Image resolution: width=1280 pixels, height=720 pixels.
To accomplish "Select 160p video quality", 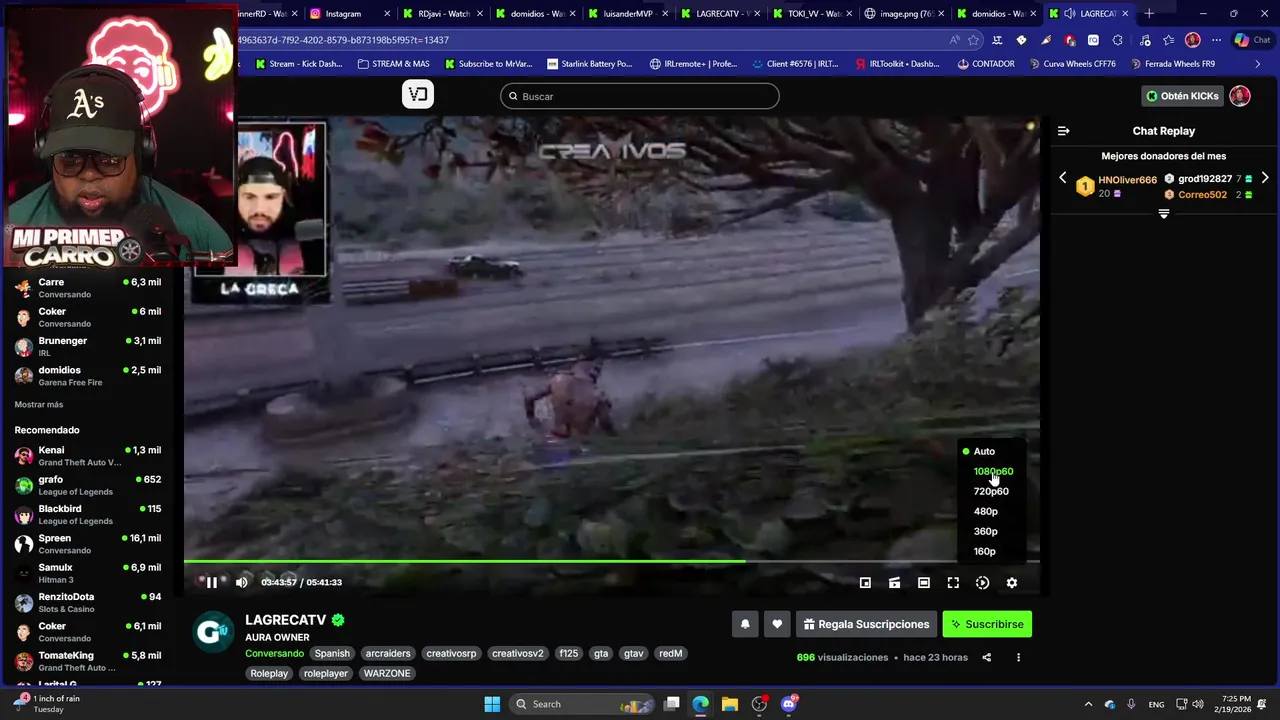I will pos(984,551).
